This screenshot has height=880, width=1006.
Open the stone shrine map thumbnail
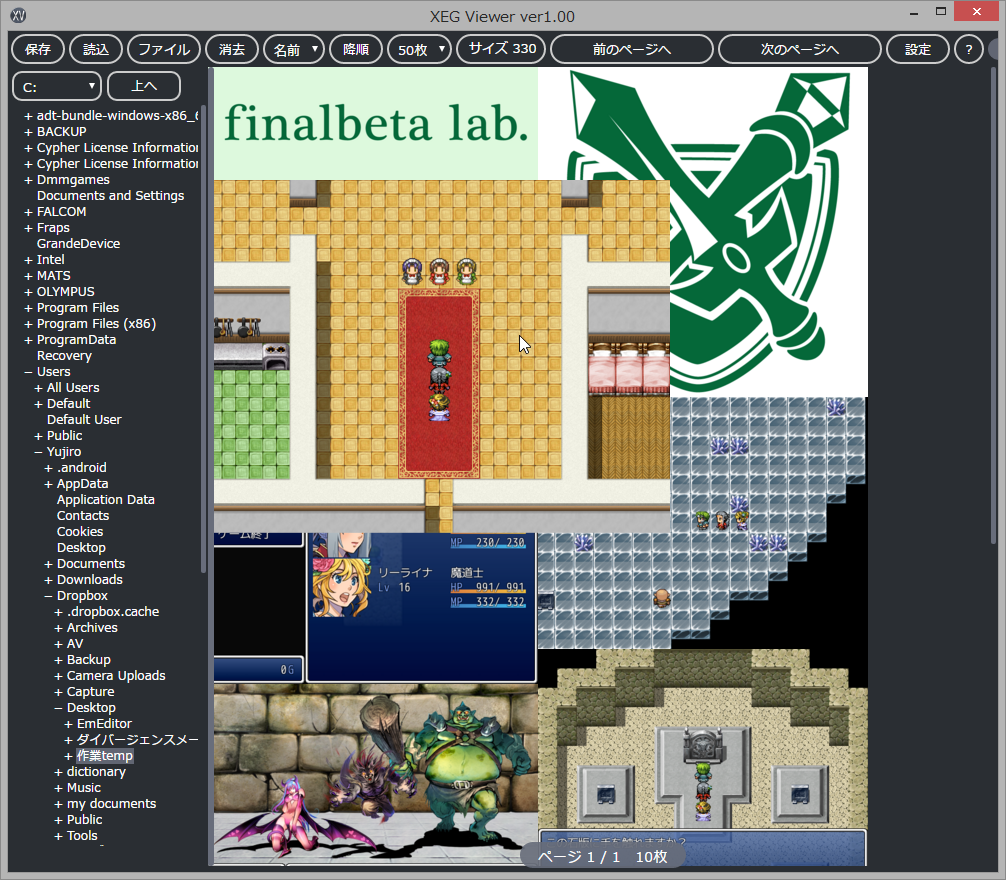pos(703,757)
